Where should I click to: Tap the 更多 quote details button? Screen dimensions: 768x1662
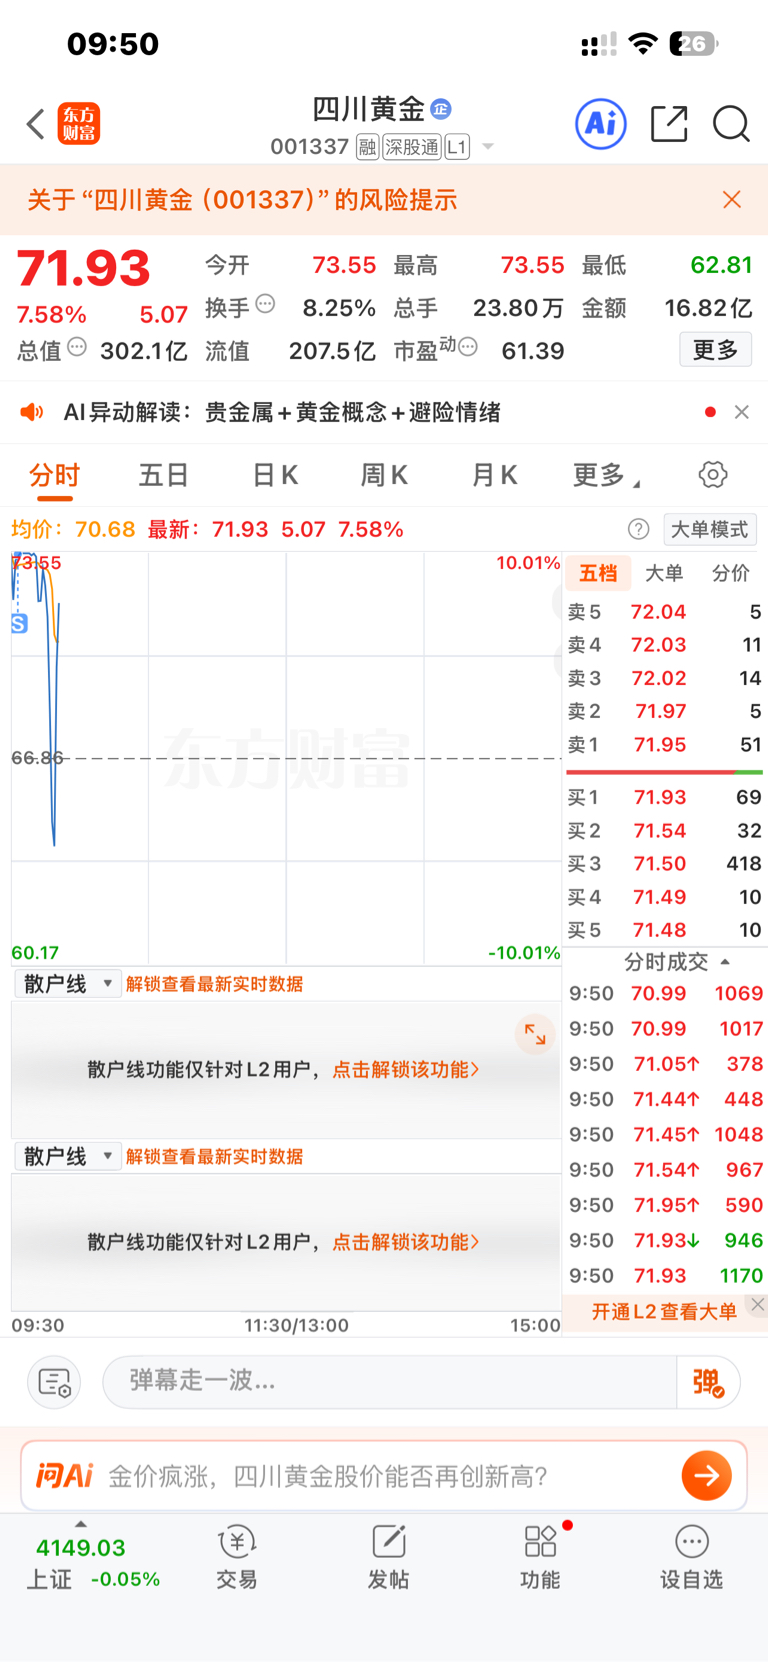pos(715,349)
